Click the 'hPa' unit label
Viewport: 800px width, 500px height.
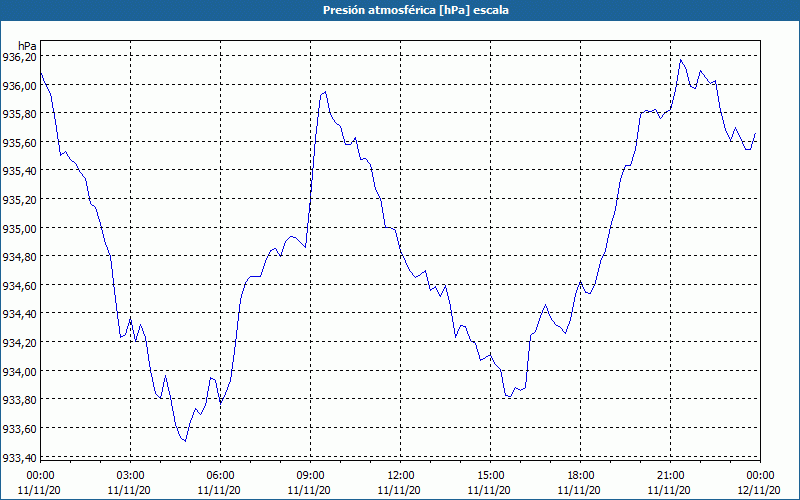(27, 46)
